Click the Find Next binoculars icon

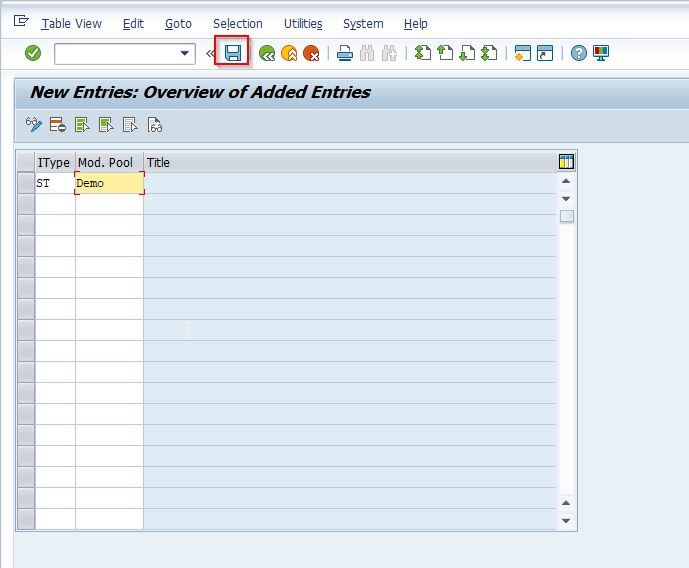(x=389, y=53)
